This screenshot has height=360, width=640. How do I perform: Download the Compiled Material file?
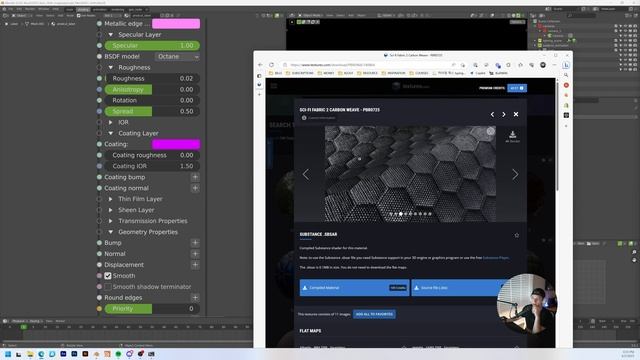[x=354, y=288]
